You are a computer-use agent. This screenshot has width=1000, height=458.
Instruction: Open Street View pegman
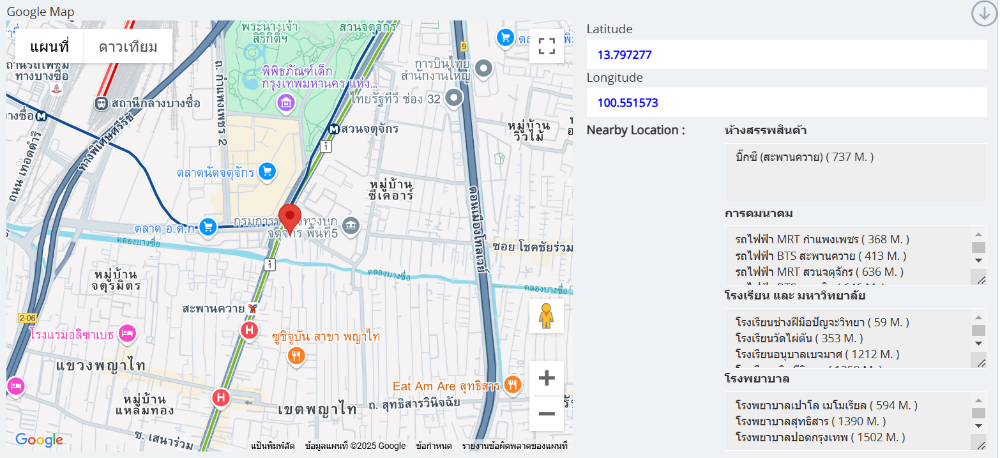coord(546,316)
